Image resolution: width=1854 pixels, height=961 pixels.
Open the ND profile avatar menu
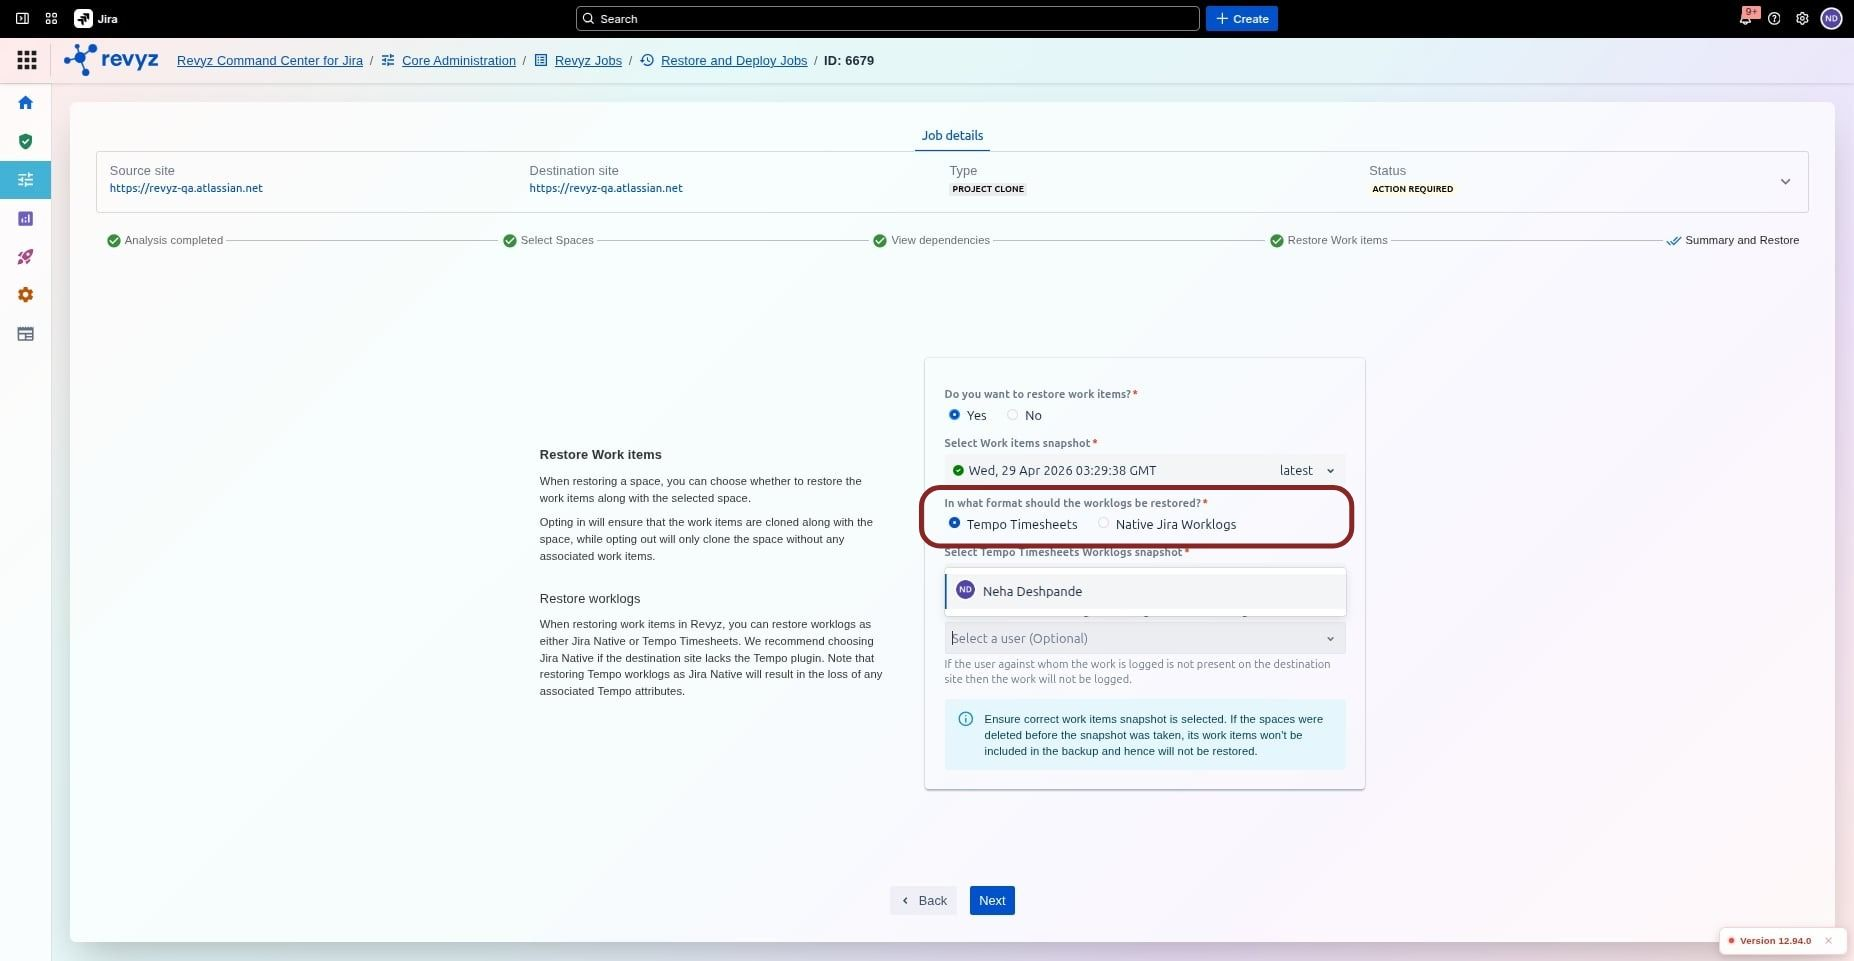pyautogui.click(x=1831, y=18)
